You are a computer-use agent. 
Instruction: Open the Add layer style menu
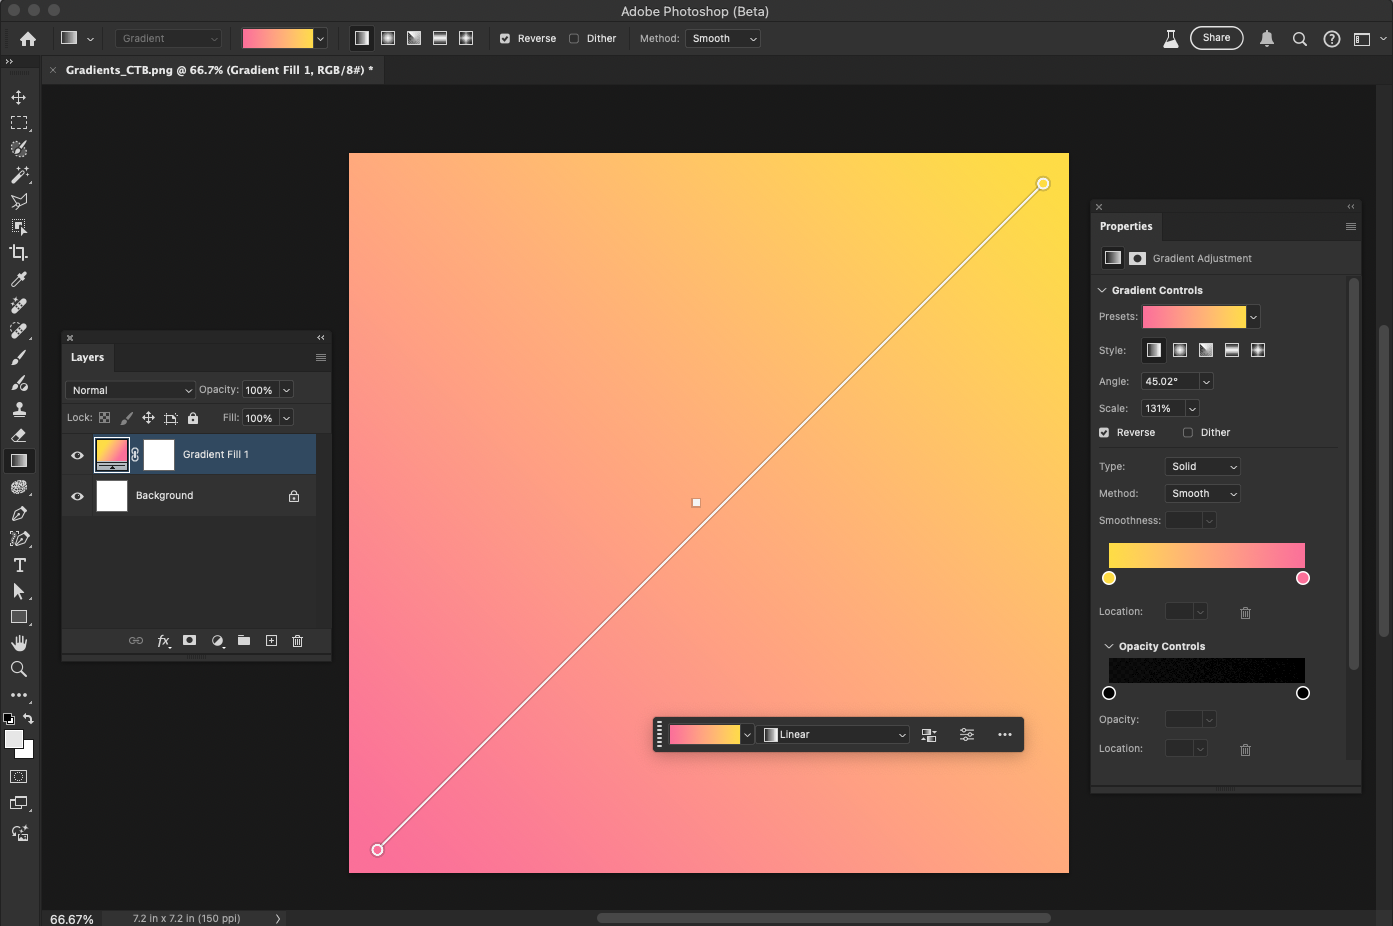(x=164, y=641)
